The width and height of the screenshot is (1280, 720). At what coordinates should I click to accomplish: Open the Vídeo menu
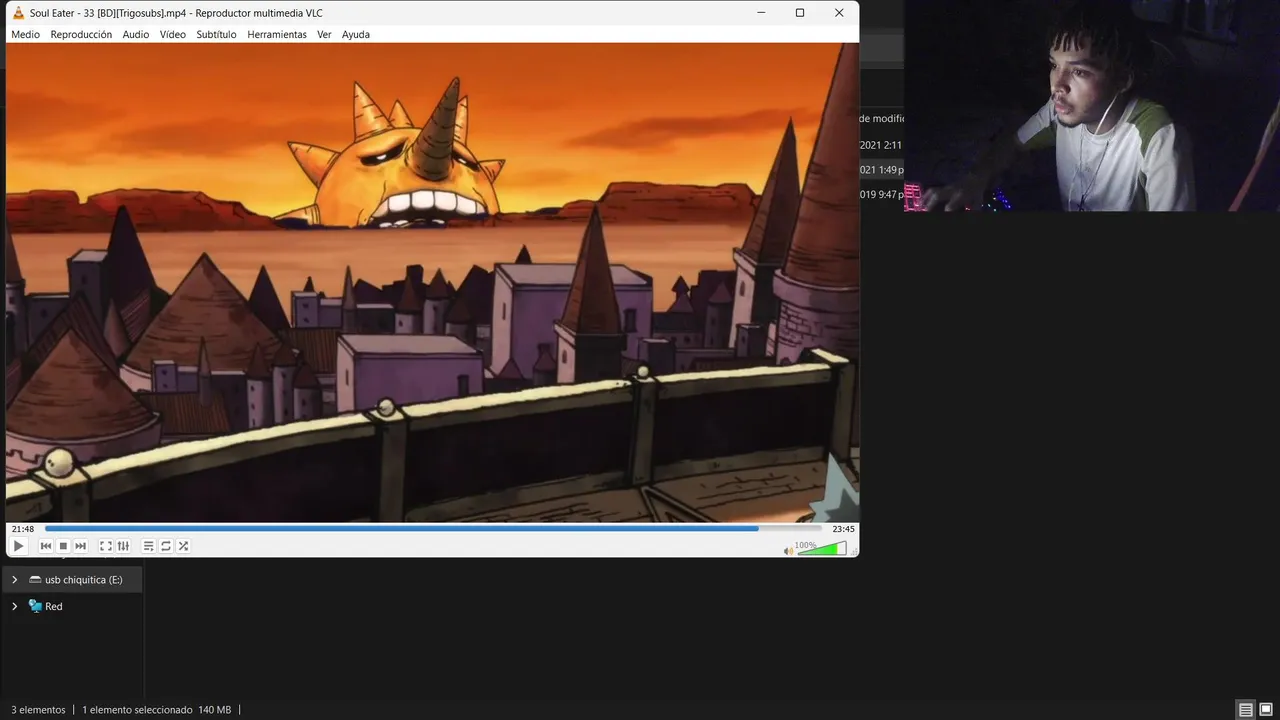click(173, 34)
